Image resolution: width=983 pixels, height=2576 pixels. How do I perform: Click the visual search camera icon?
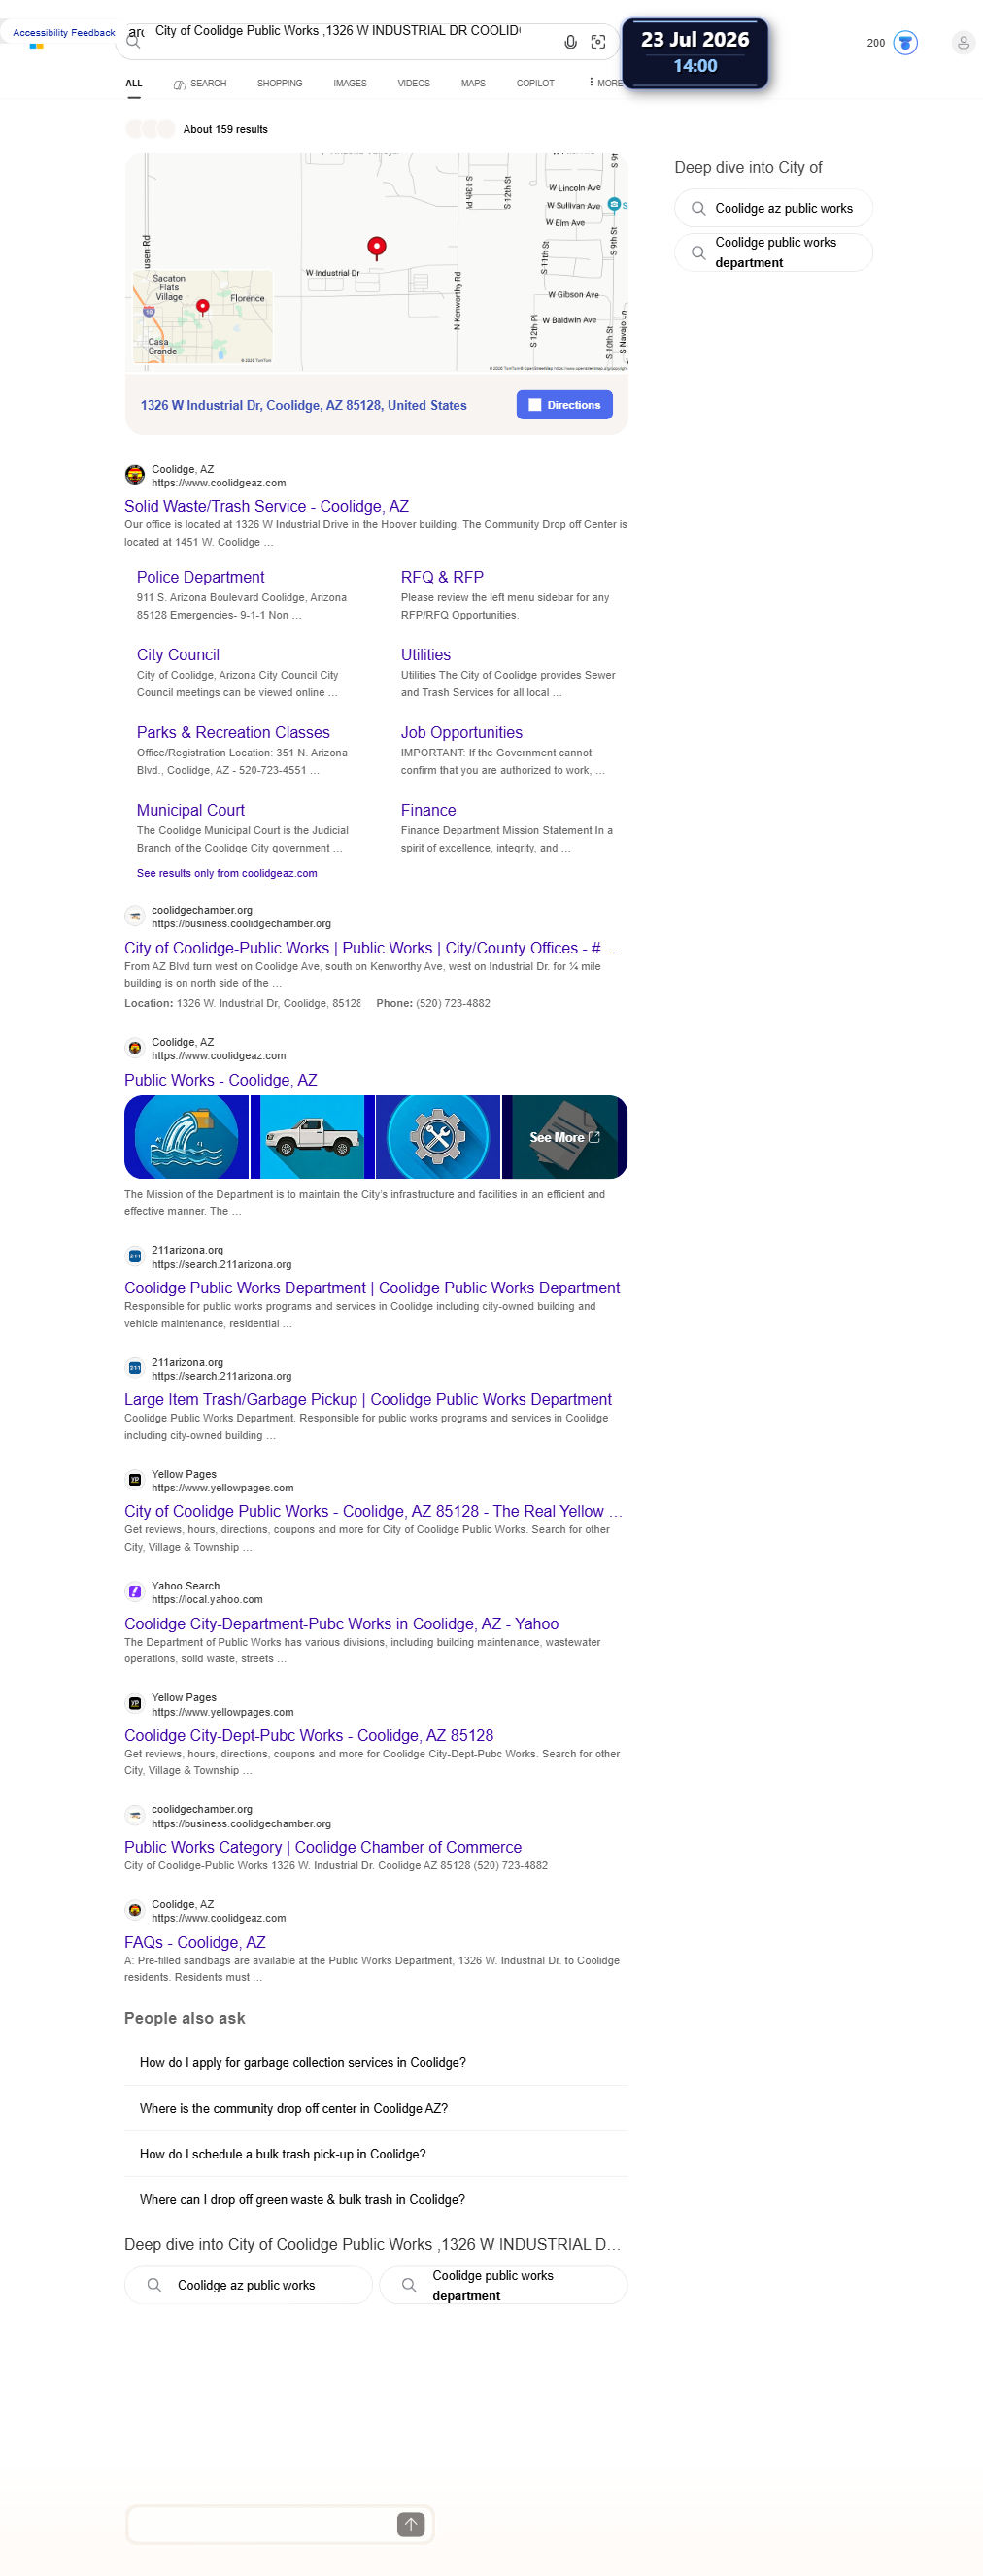[598, 42]
